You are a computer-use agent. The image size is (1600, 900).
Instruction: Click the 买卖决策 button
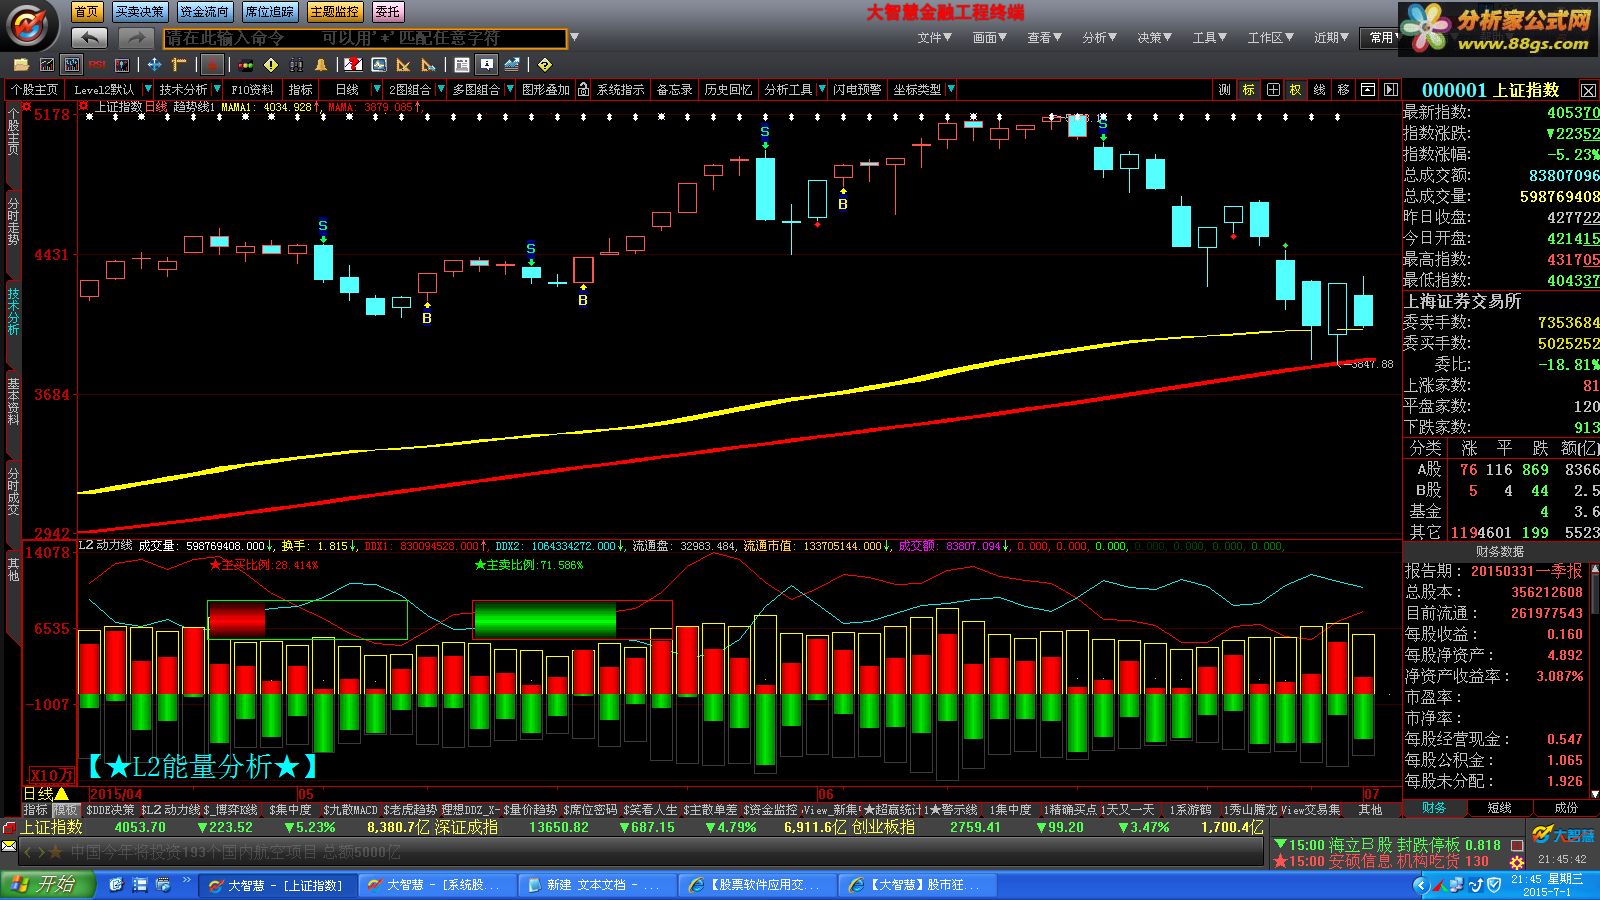(139, 12)
